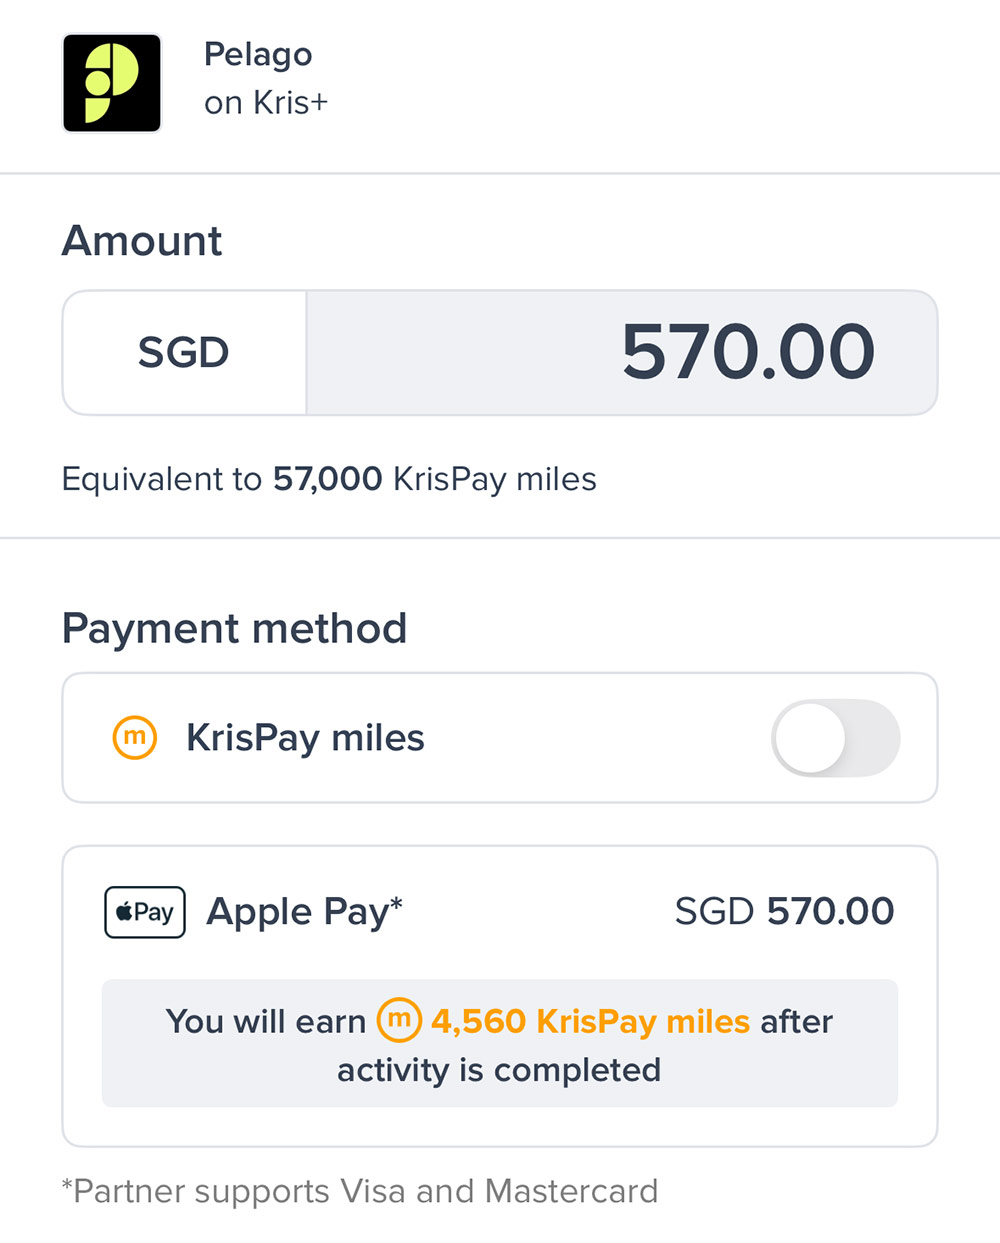Screen dimensions: 1000x1243
Task: Tap the 570.00 amount input field
Action: 620,353
